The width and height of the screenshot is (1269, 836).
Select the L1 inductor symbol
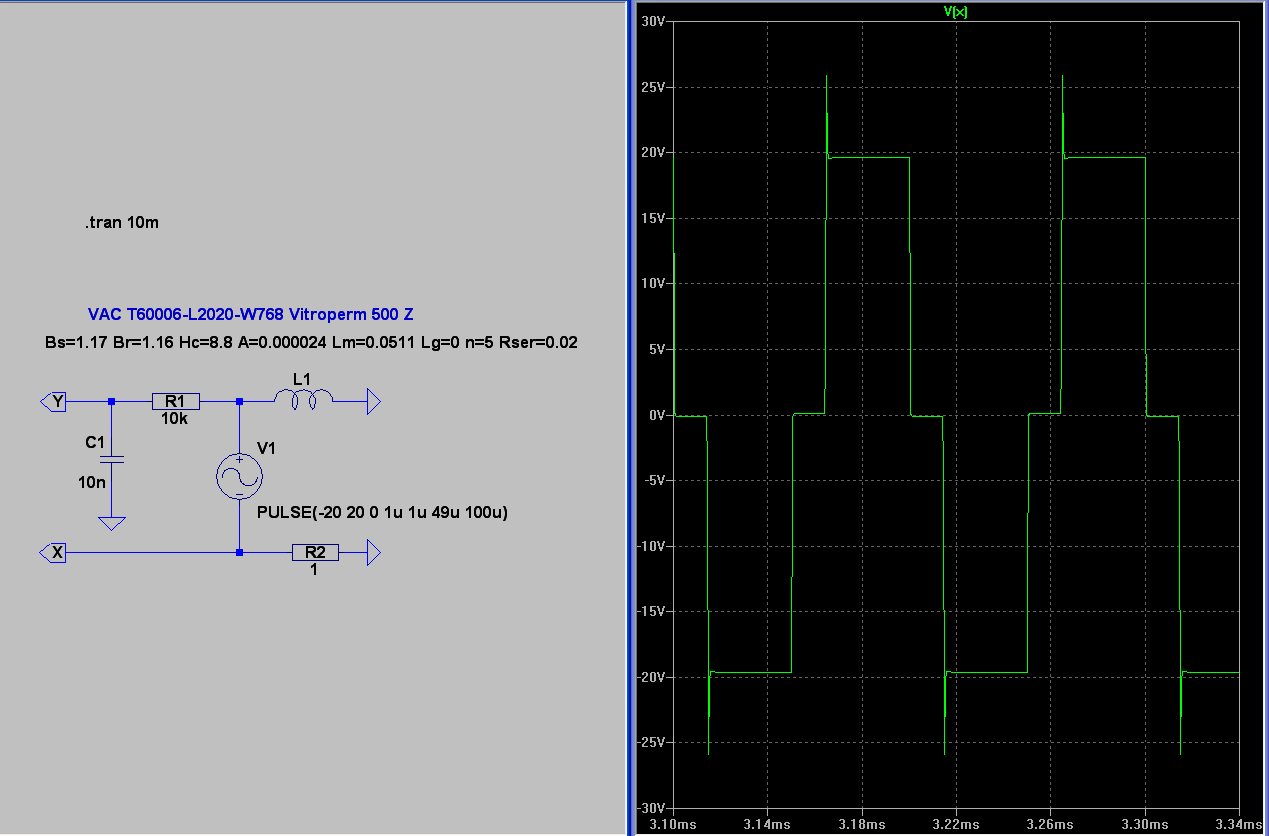(303, 401)
